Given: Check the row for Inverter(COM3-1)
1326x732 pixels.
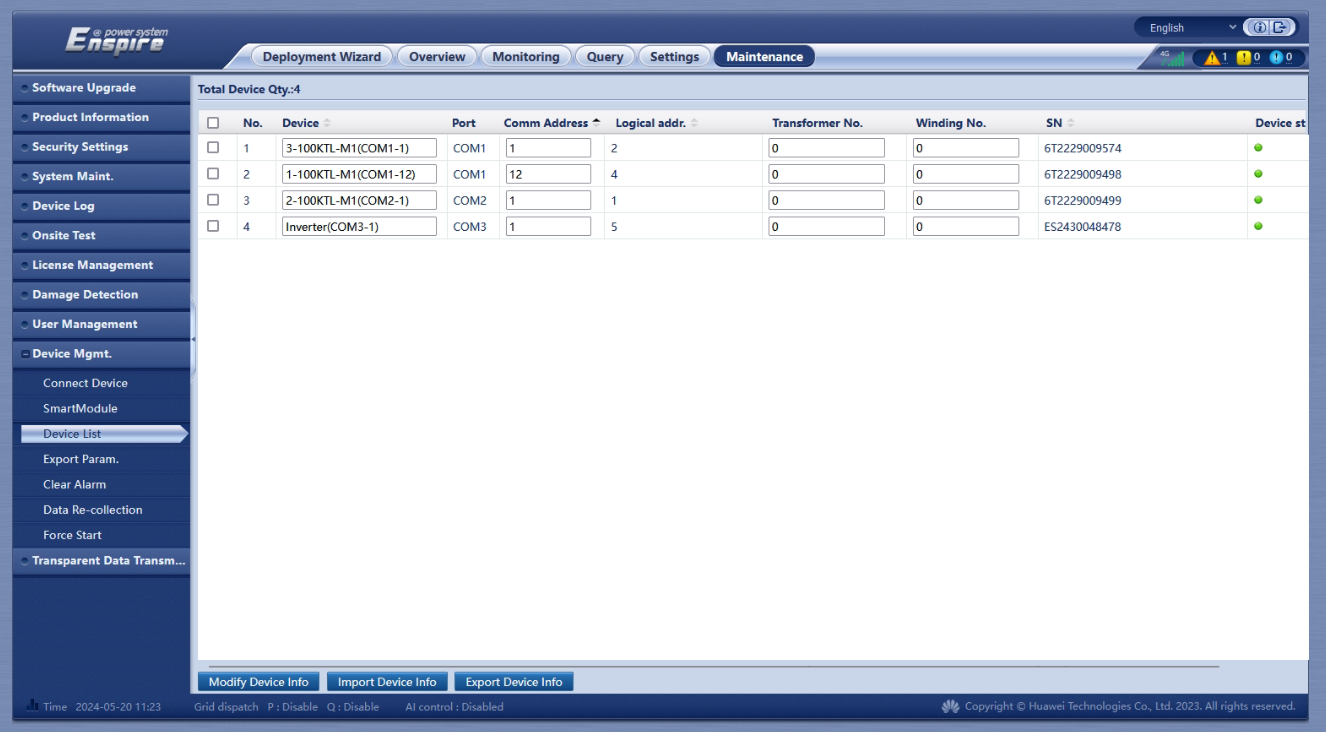Looking at the screenshot, I should [x=213, y=226].
